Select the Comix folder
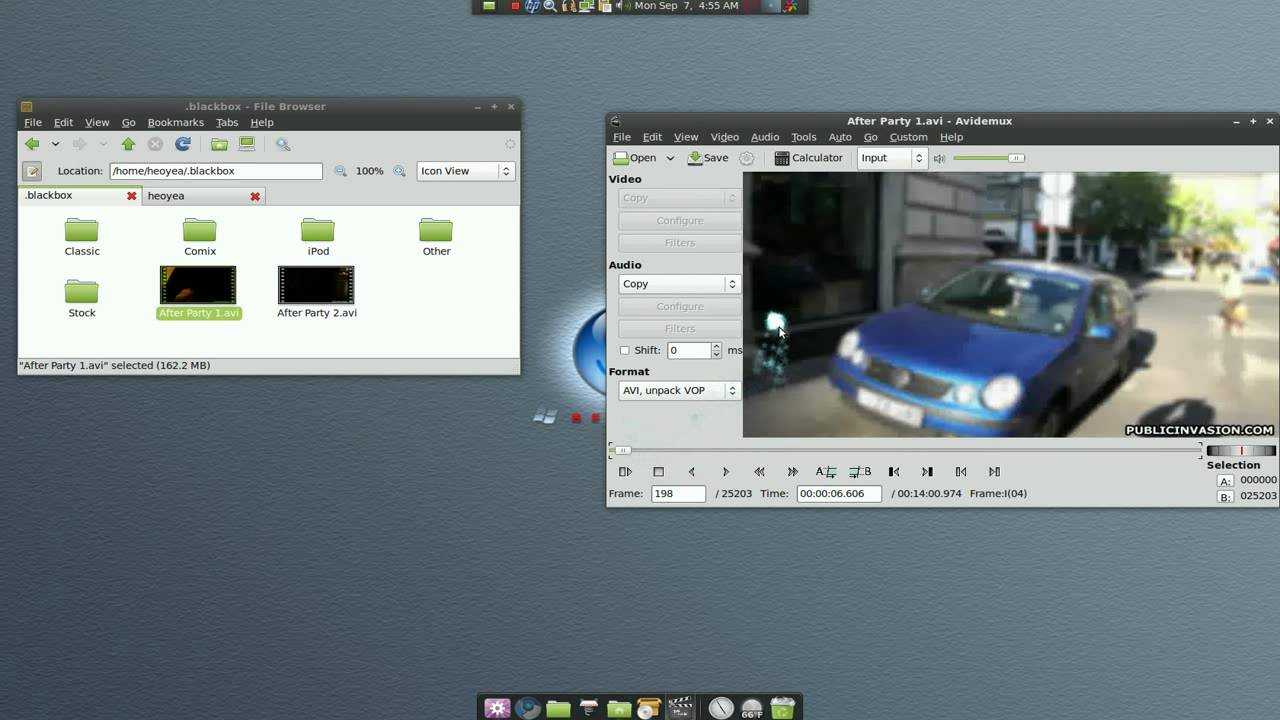 tap(200, 238)
